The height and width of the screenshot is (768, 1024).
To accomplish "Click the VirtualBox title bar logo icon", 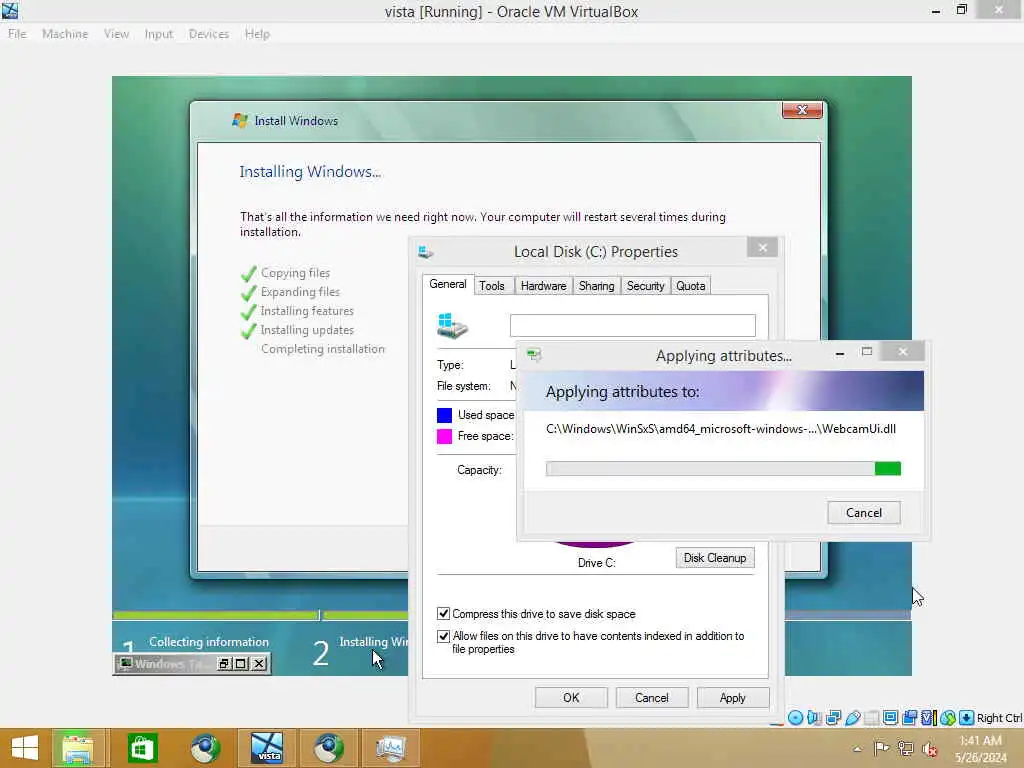I will coord(10,10).
